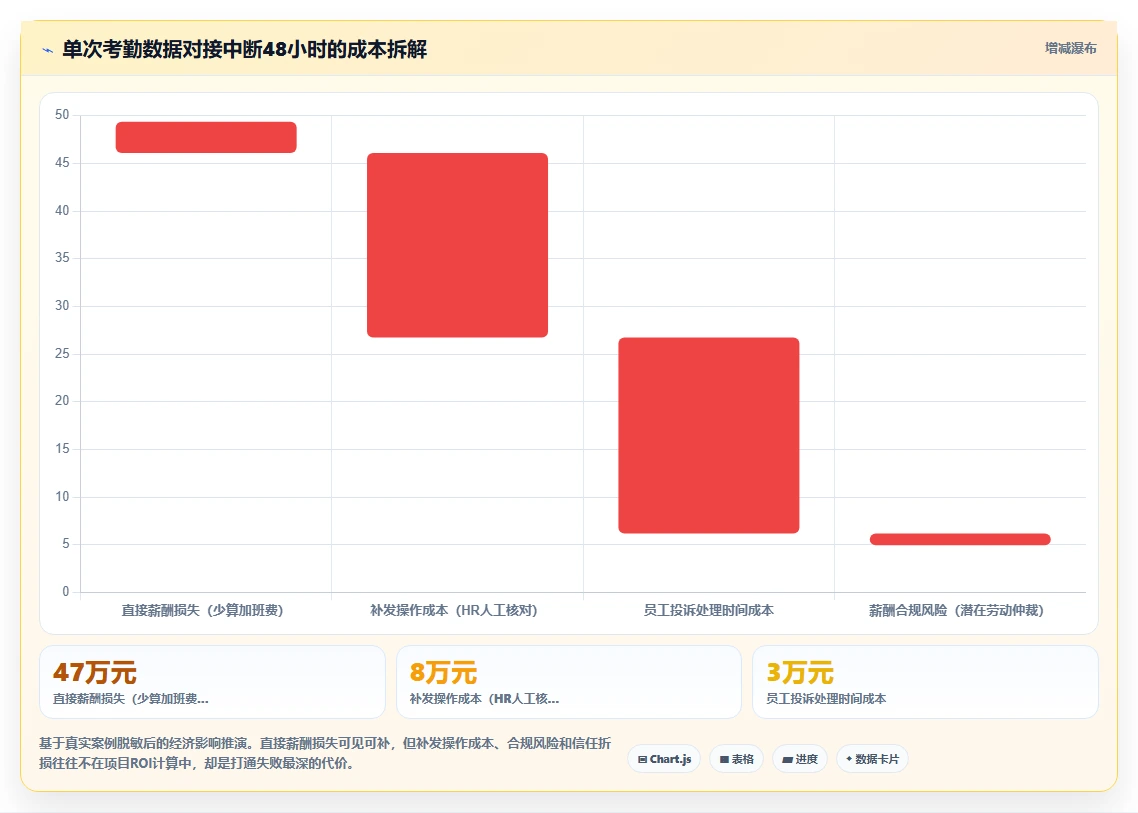The height and width of the screenshot is (813, 1138).
Task: Click the lightning icon beside the title
Action: pyautogui.click(x=48, y=50)
